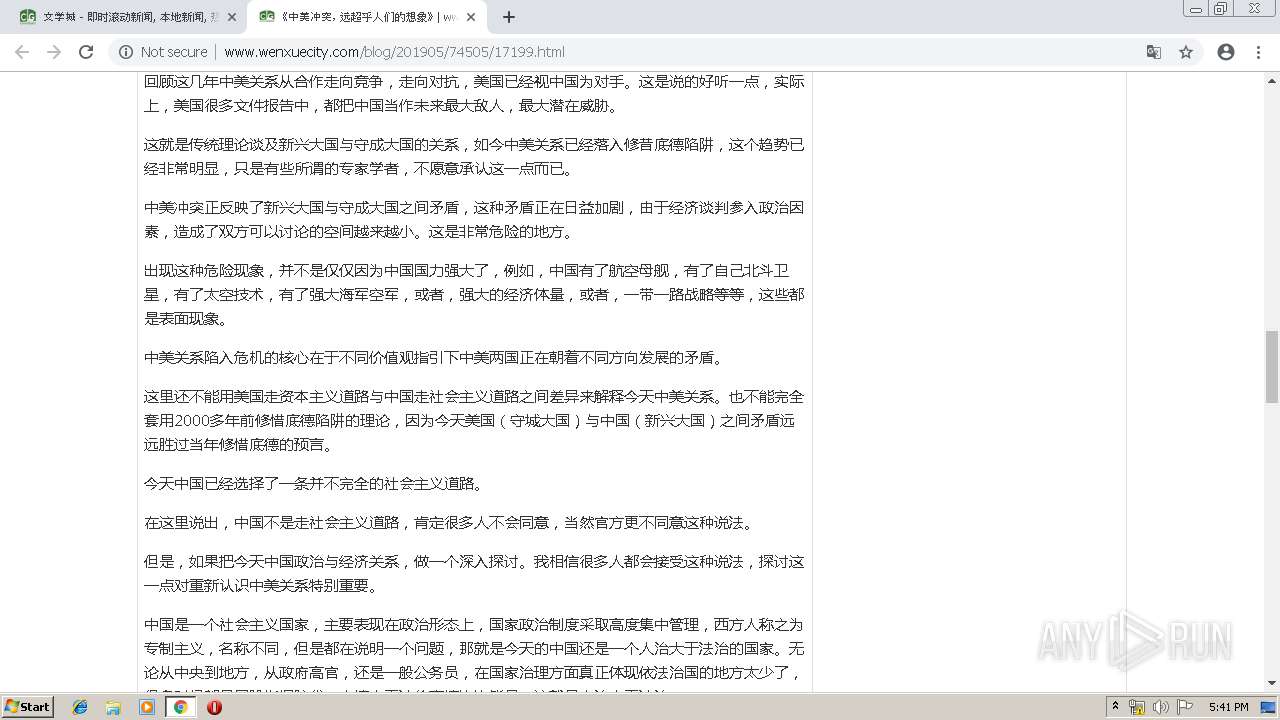
Task: Open a new tab with the plus button
Action: (508, 17)
